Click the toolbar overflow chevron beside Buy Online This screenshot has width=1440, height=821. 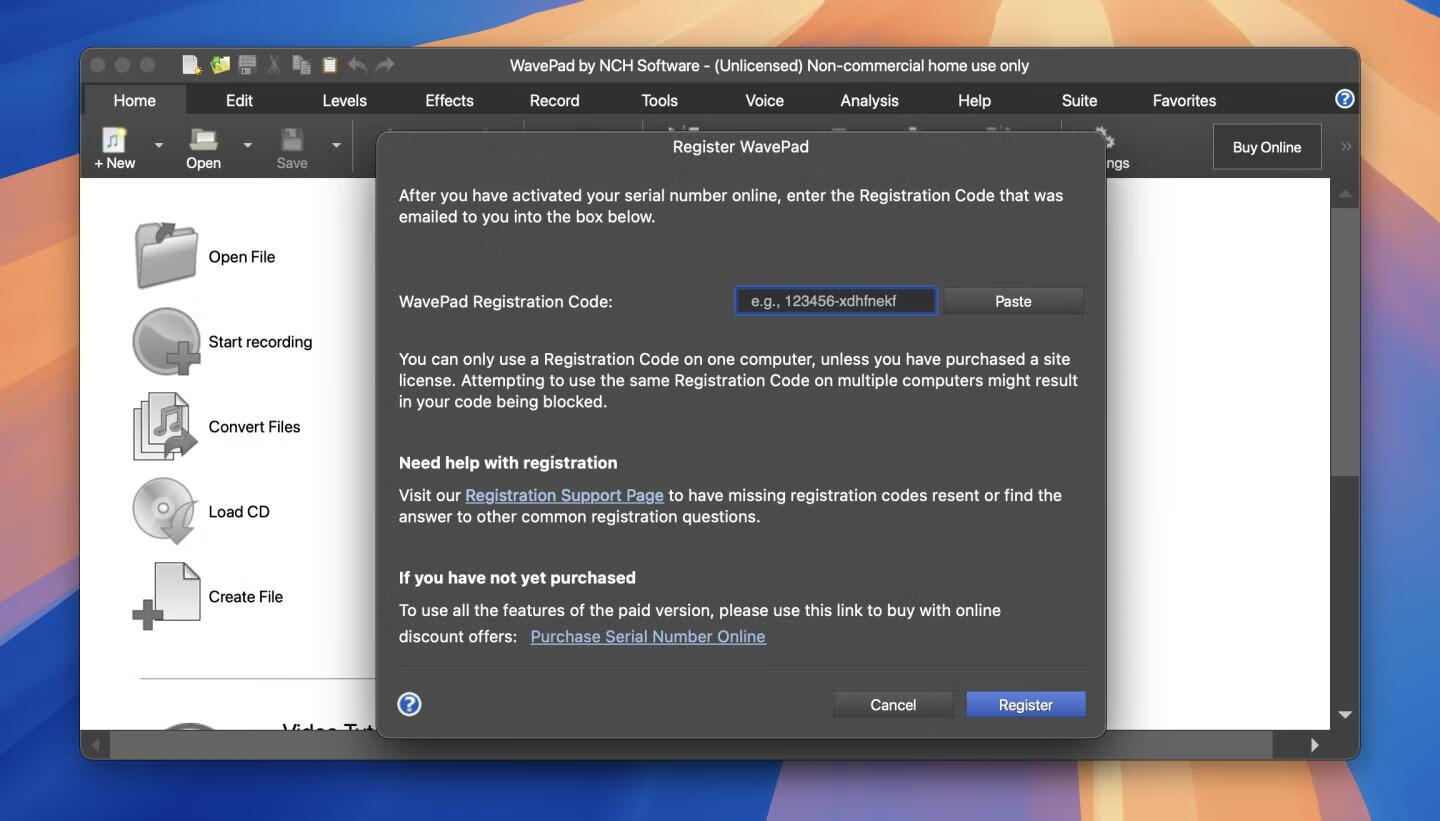point(1346,147)
